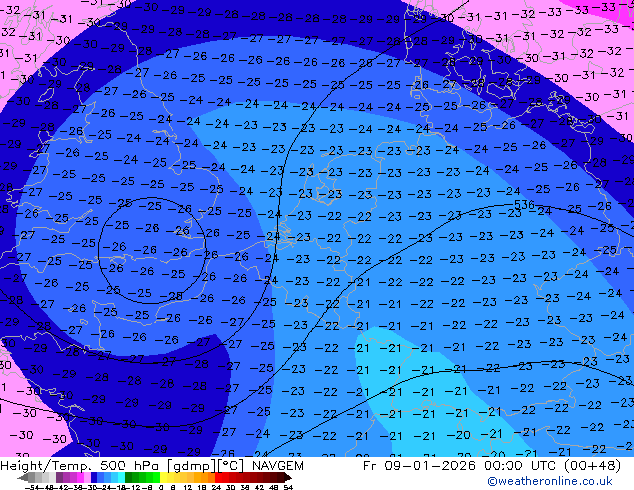
Task: Click the 536 height contour label
Action: point(524,205)
